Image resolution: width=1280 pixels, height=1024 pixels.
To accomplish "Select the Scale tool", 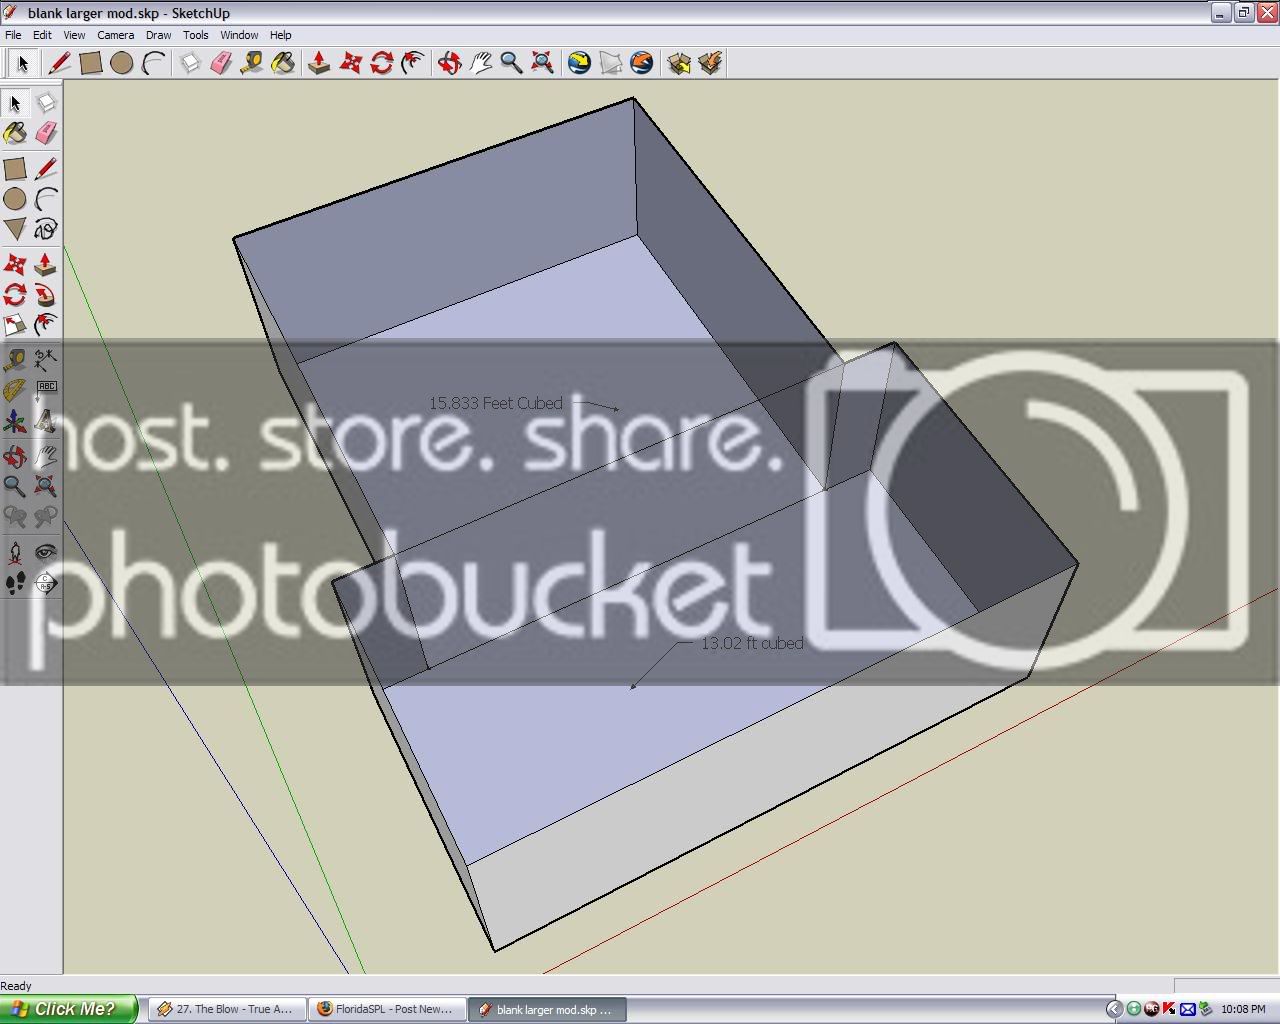I will point(15,325).
